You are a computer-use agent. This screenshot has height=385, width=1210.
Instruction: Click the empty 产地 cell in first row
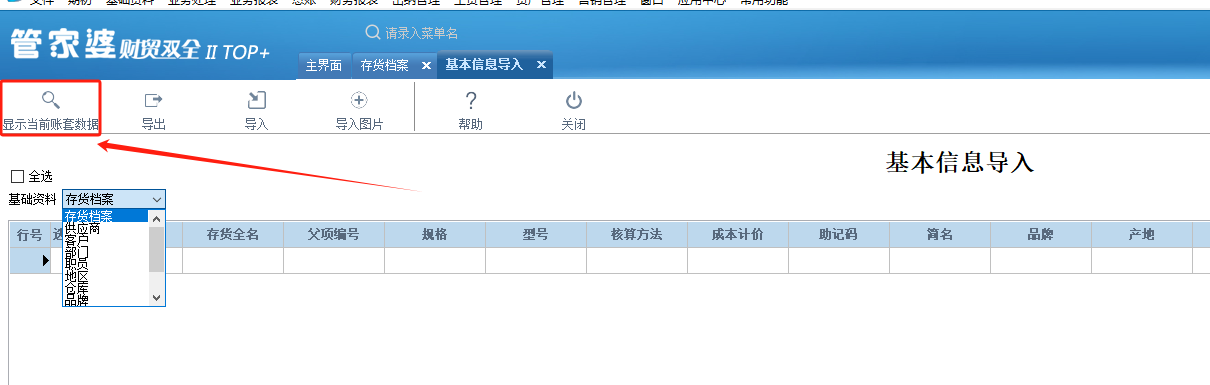pos(1142,260)
